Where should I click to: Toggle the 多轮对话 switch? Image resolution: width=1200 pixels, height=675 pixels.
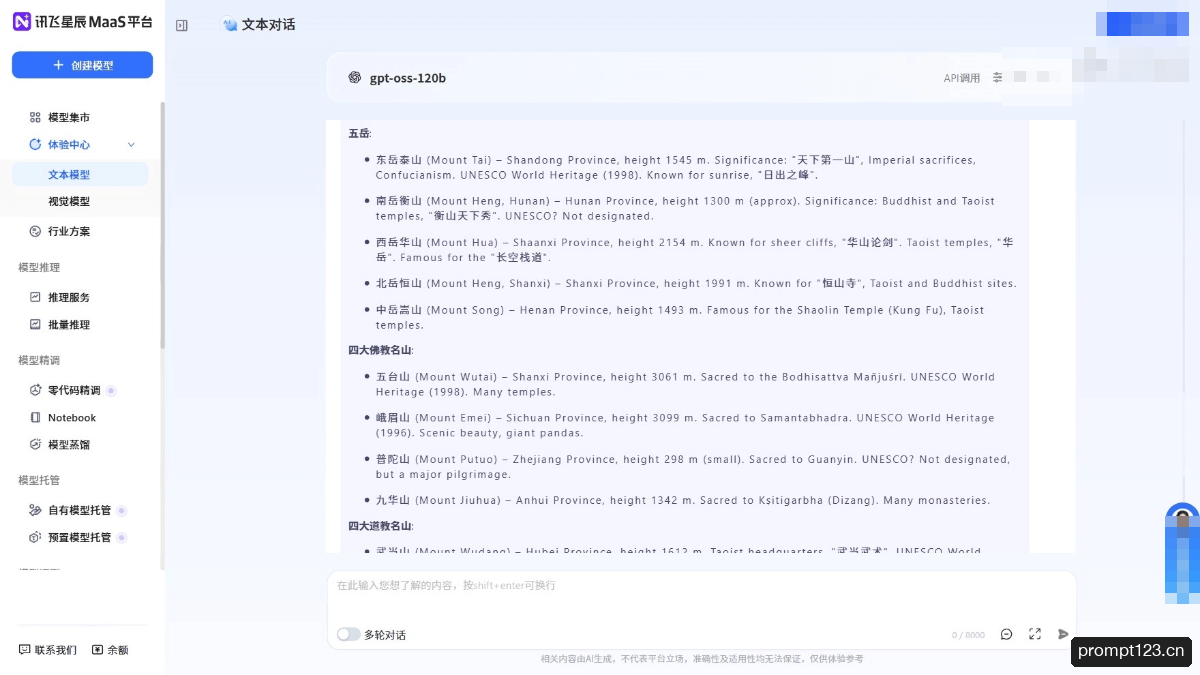click(348, 634)
